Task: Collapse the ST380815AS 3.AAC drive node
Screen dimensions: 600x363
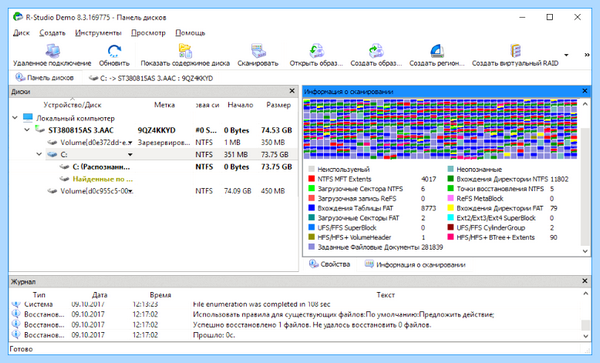Action: 27,130
